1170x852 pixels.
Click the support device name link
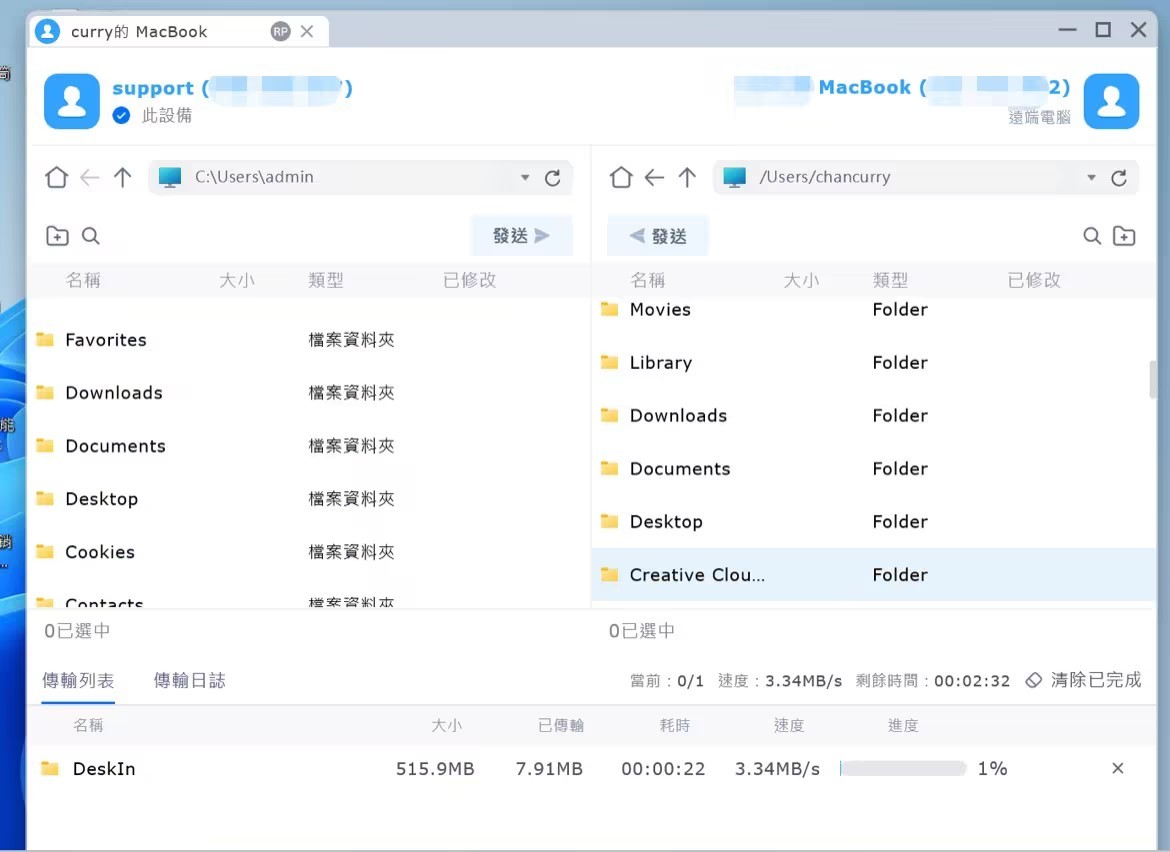point(232,88)
